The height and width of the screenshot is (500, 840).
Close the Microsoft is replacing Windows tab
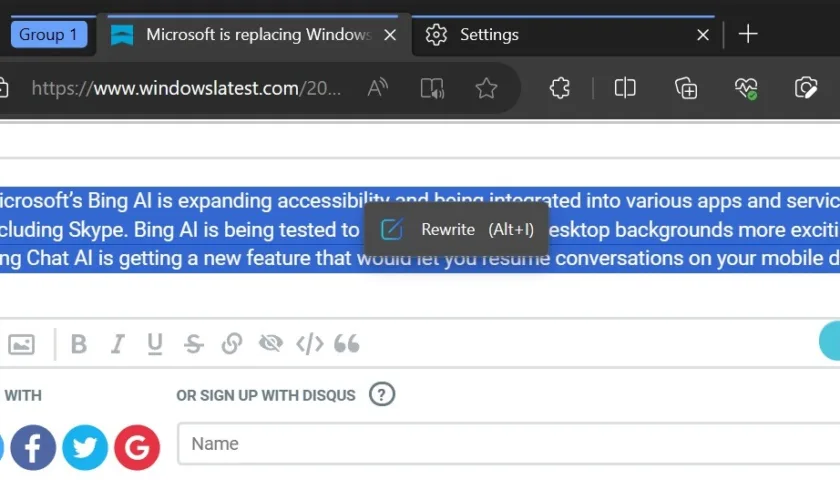tap(391, 35)
